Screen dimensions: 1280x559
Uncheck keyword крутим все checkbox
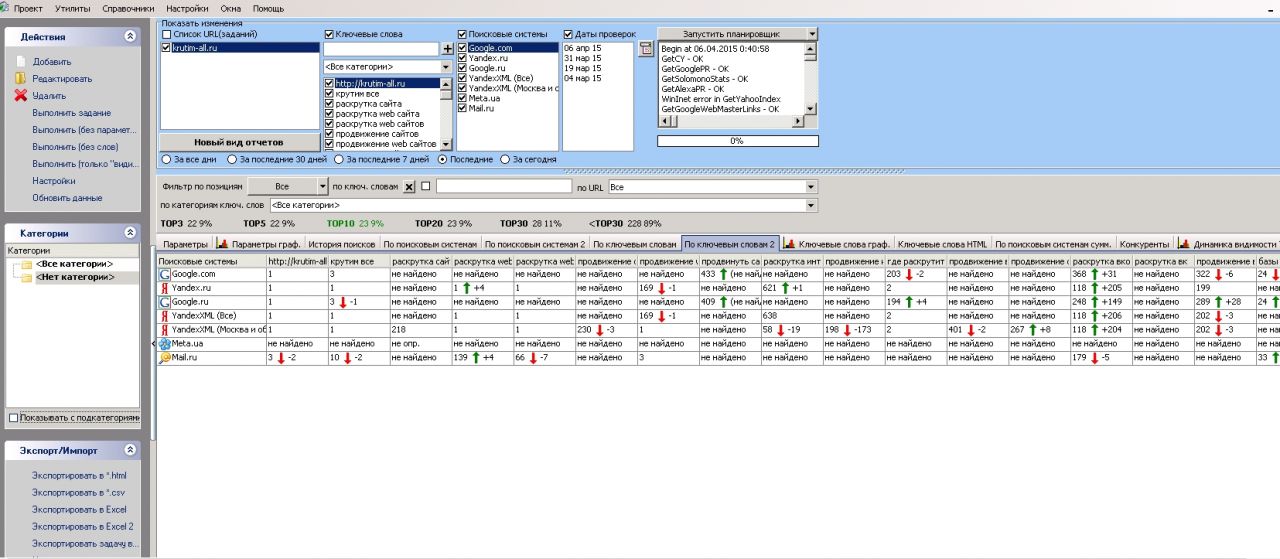click(329, 94)
